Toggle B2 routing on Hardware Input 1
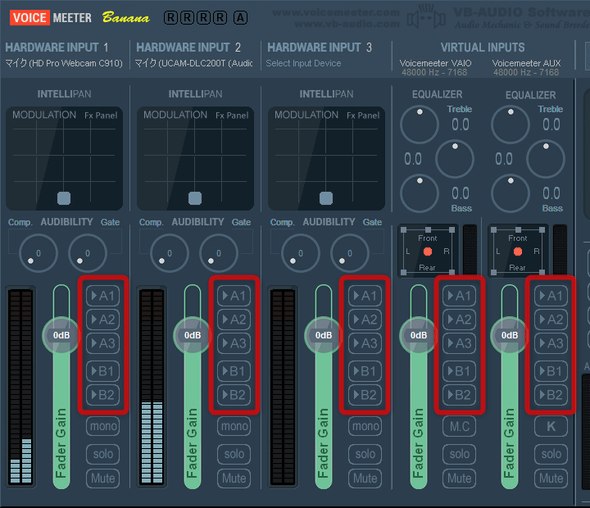590x508 pixels. tap(103, 395)
